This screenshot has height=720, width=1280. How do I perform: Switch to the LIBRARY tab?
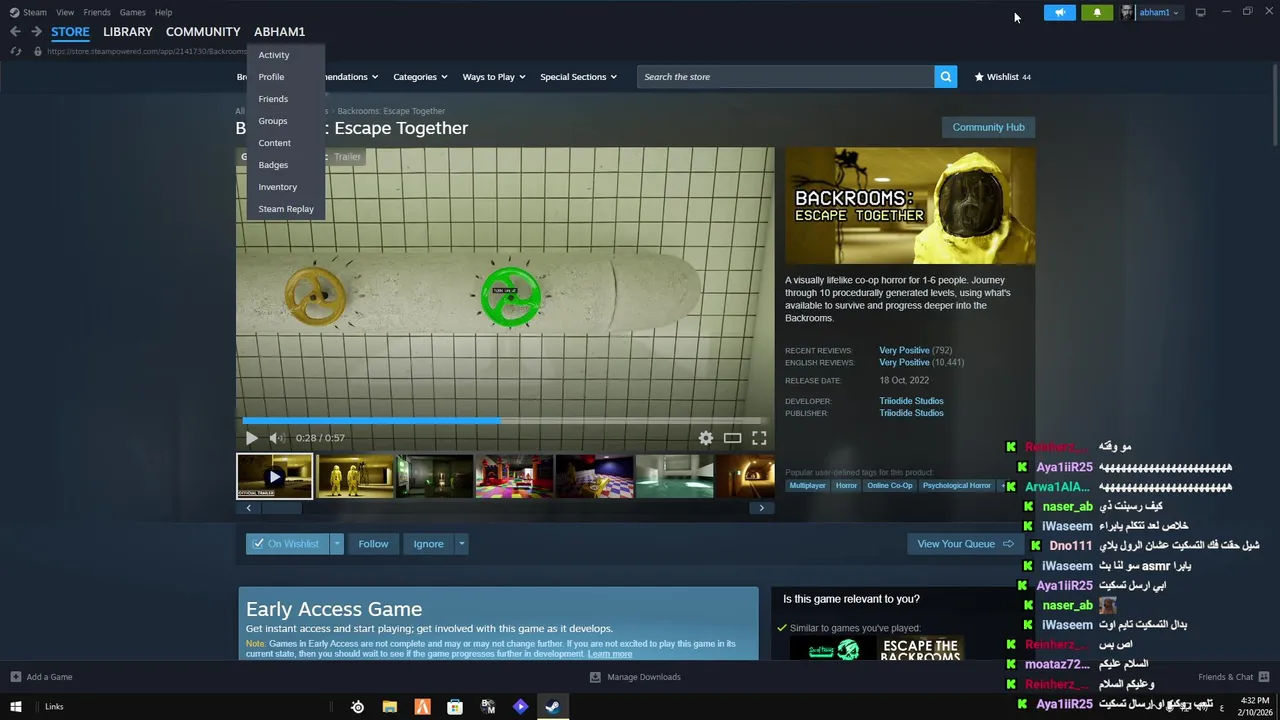[x=127, y=32]
